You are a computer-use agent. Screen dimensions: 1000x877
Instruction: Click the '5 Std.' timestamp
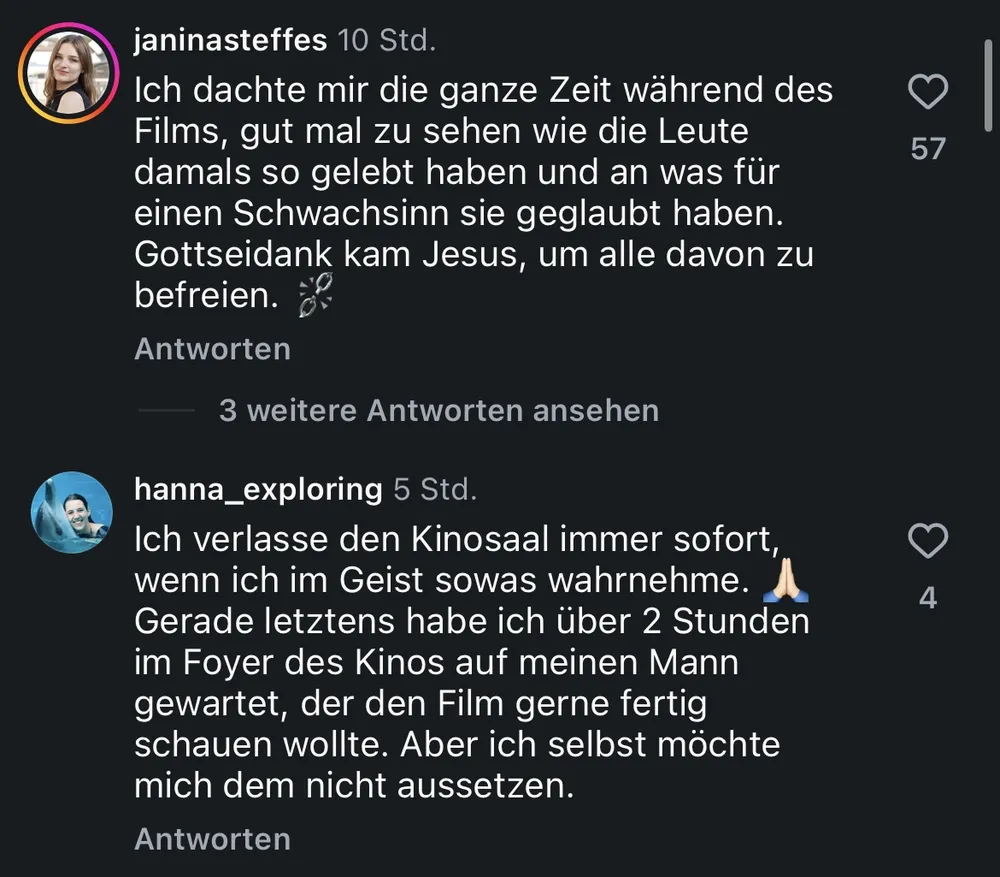435,489
